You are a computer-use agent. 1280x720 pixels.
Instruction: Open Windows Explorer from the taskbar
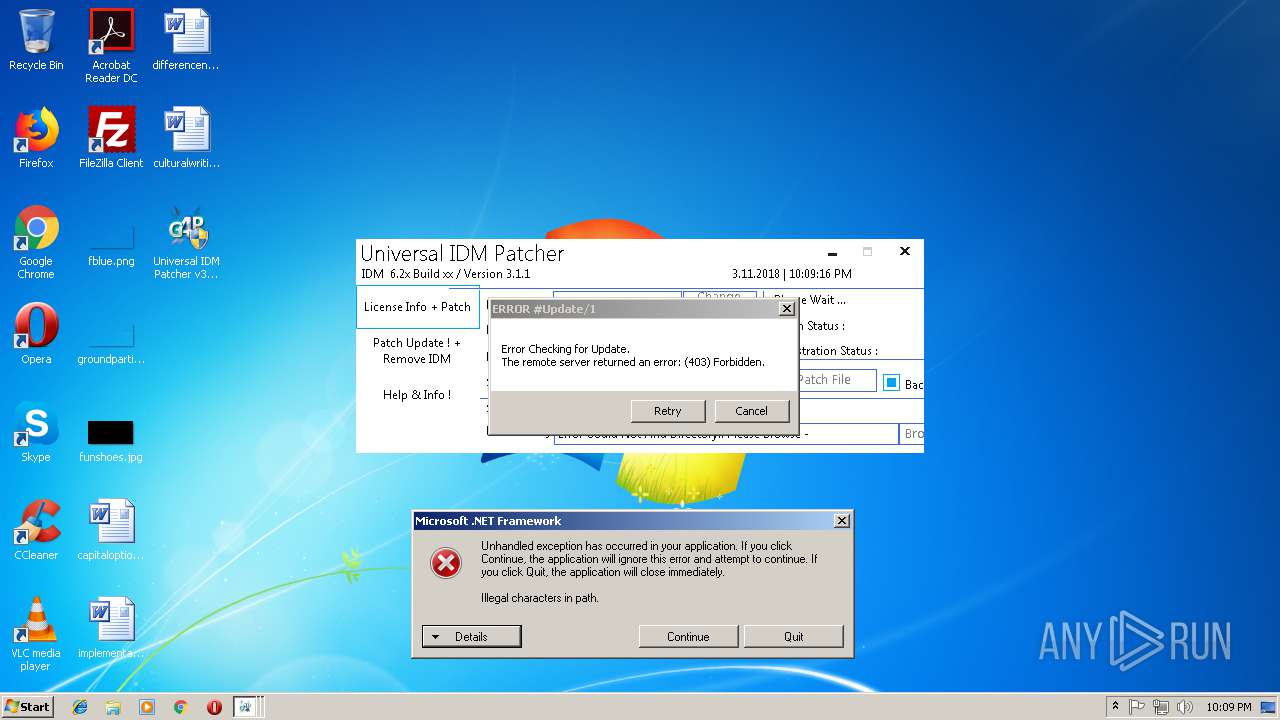click(x=113, y=707)
